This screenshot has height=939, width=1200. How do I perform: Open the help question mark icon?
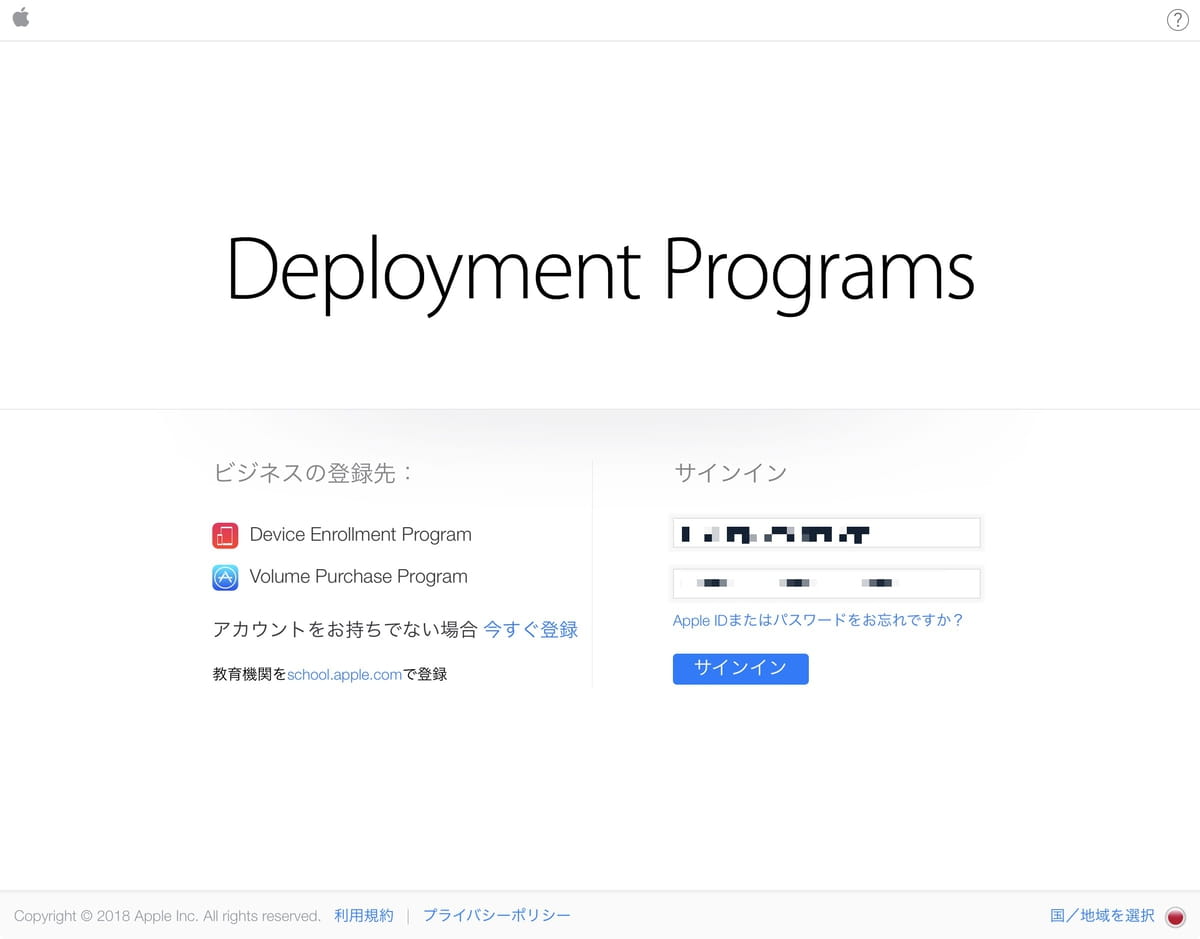click(x=1177, y=20)
